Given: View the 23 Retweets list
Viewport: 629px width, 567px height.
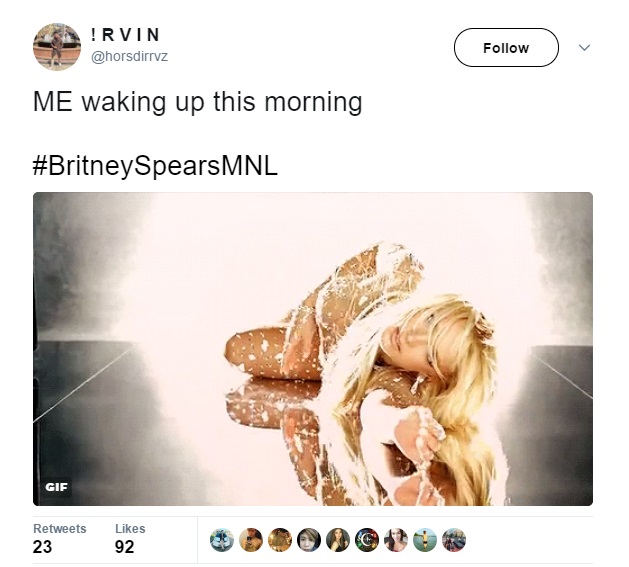Looking at the screenshot, I should pyautogui.click(x=59, y=539).
